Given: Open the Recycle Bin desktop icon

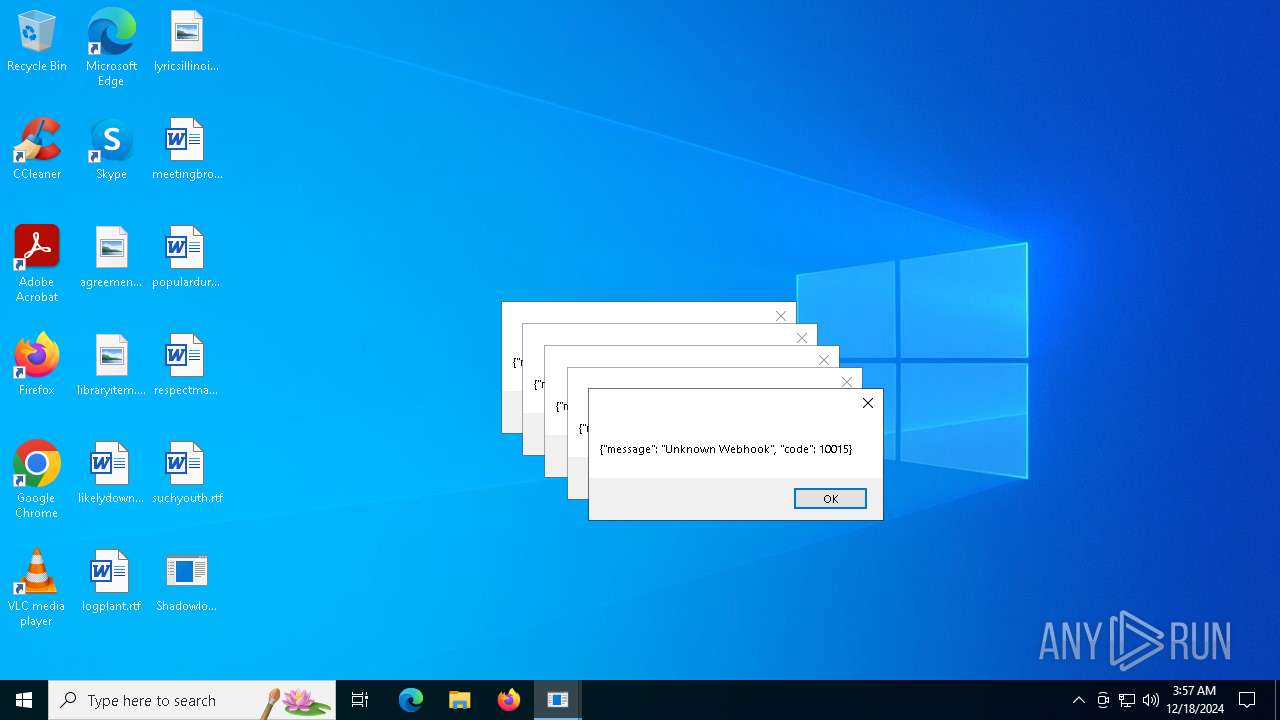Looking at the screenshot, I should coord(37,41).
